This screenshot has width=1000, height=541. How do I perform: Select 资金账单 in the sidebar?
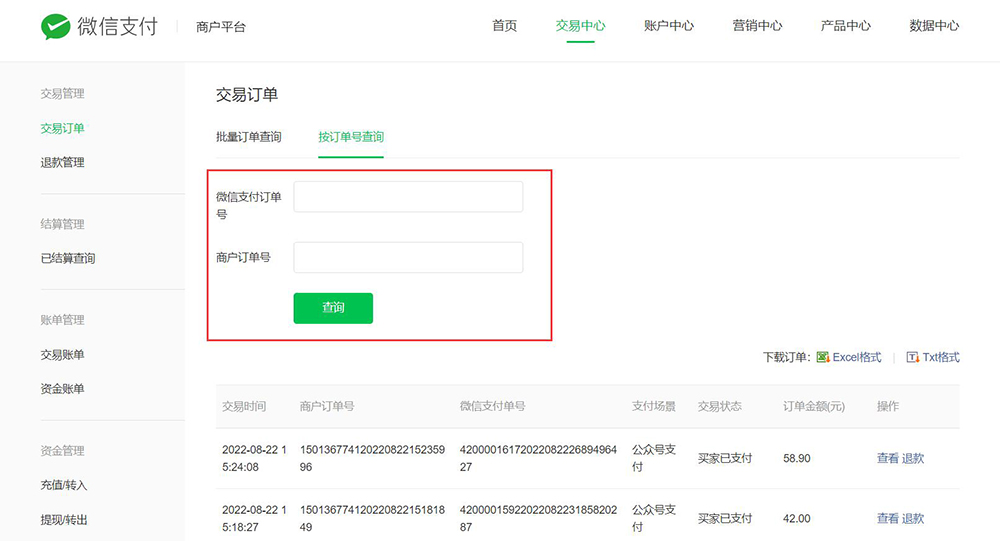62,389
